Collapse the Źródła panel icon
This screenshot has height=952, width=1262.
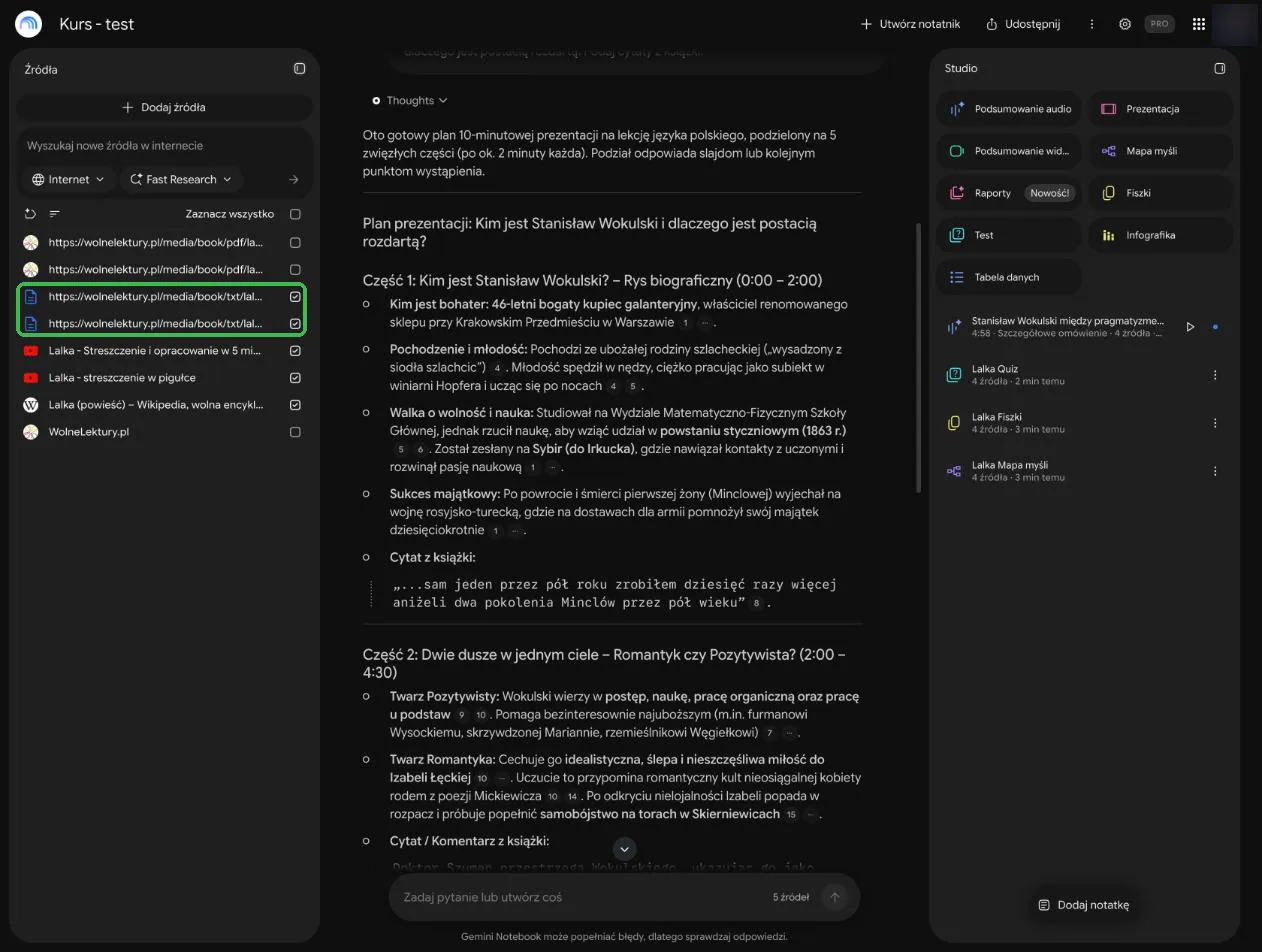click(299, 69)
